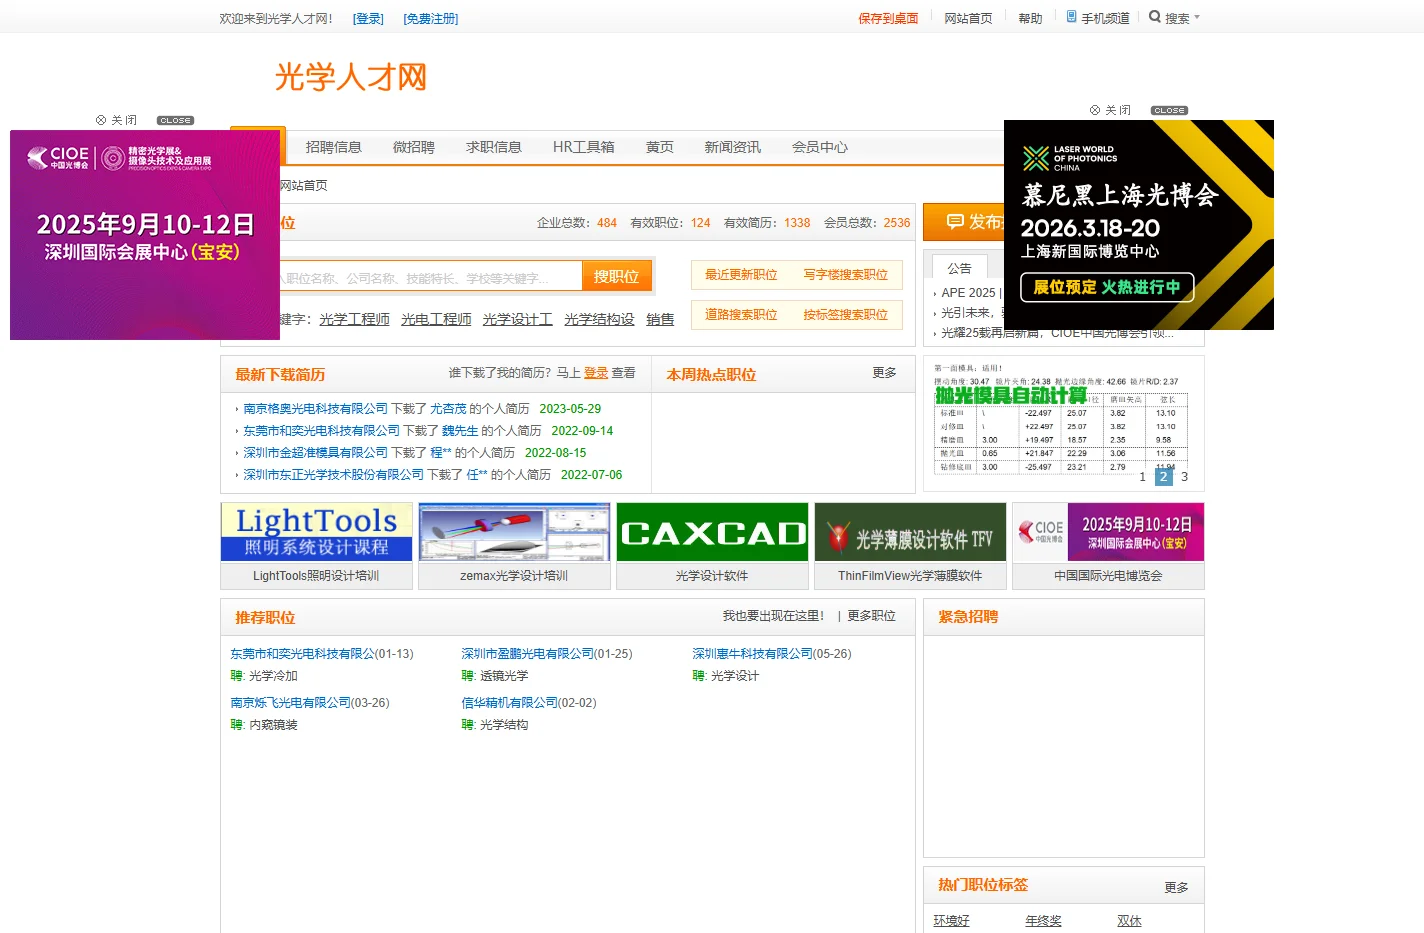The width and height of the screenshot is (1424, 933).
Task: Click 更多 in 本周热点职位 header
Action: pyautogui.click(x=884, y=373)
